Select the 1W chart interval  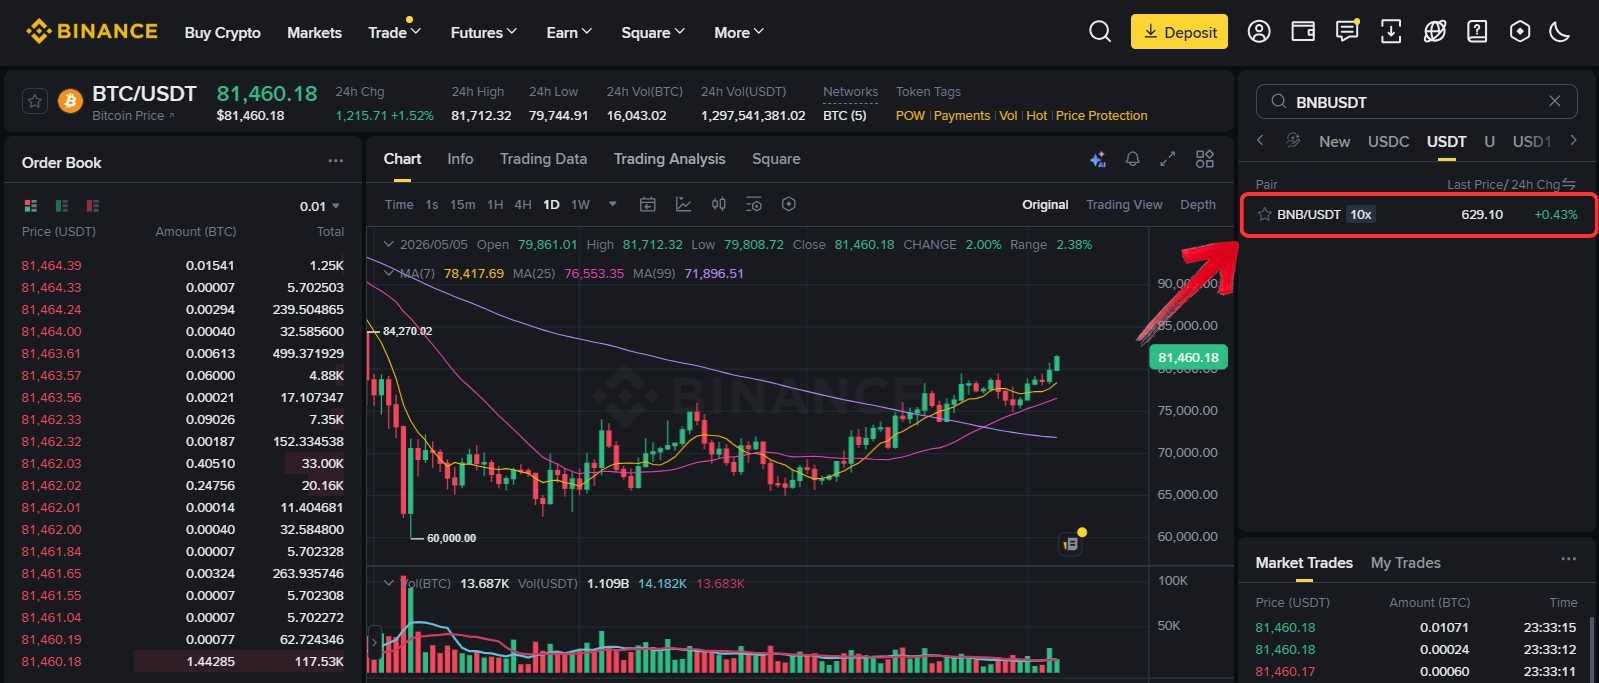click(580, 204)
